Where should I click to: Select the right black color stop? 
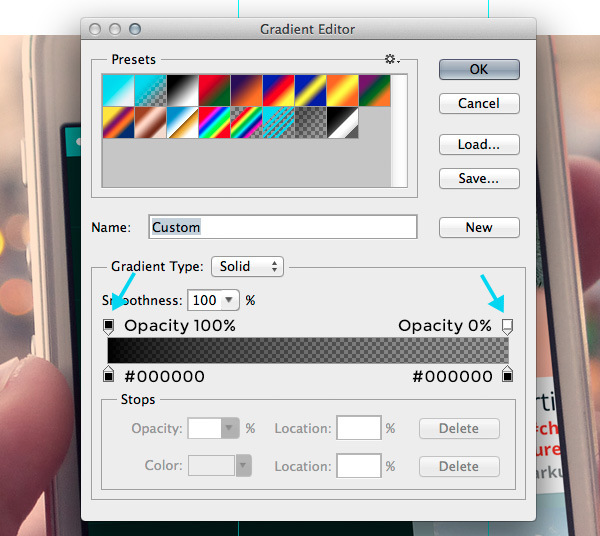pyautogui.click(x=507, y=375)
